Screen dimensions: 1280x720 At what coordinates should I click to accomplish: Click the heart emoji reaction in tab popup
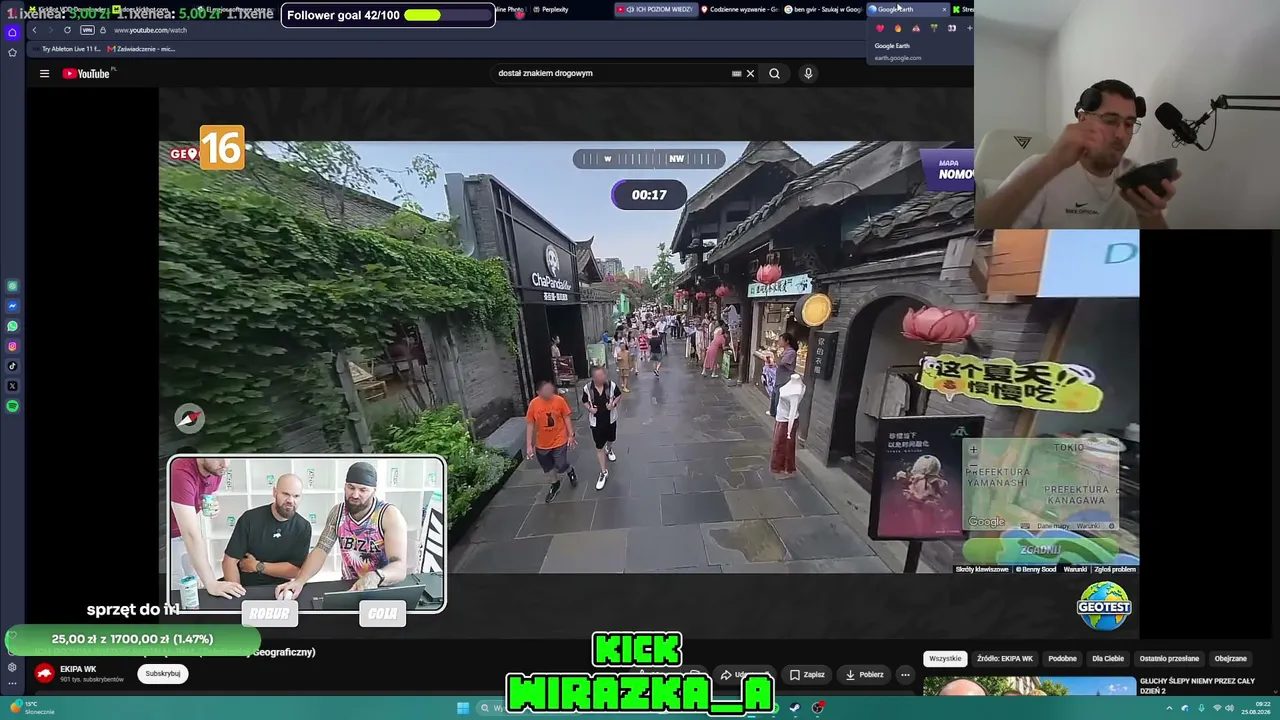[x=880, y=29]
